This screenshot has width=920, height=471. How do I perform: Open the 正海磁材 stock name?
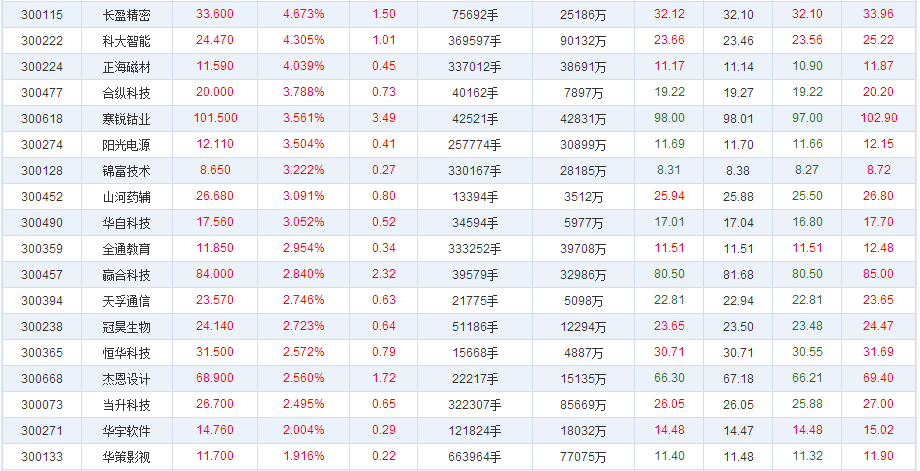tap(126, 67)
